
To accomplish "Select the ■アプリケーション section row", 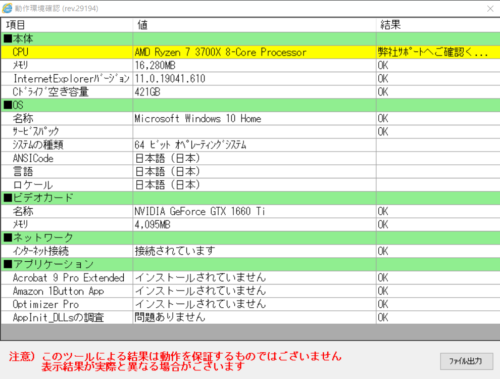I will point(250,264).
